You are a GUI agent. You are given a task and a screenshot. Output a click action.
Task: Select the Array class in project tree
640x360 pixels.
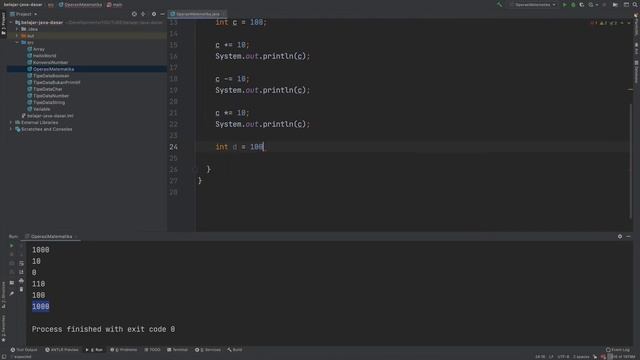coord(36,49)
